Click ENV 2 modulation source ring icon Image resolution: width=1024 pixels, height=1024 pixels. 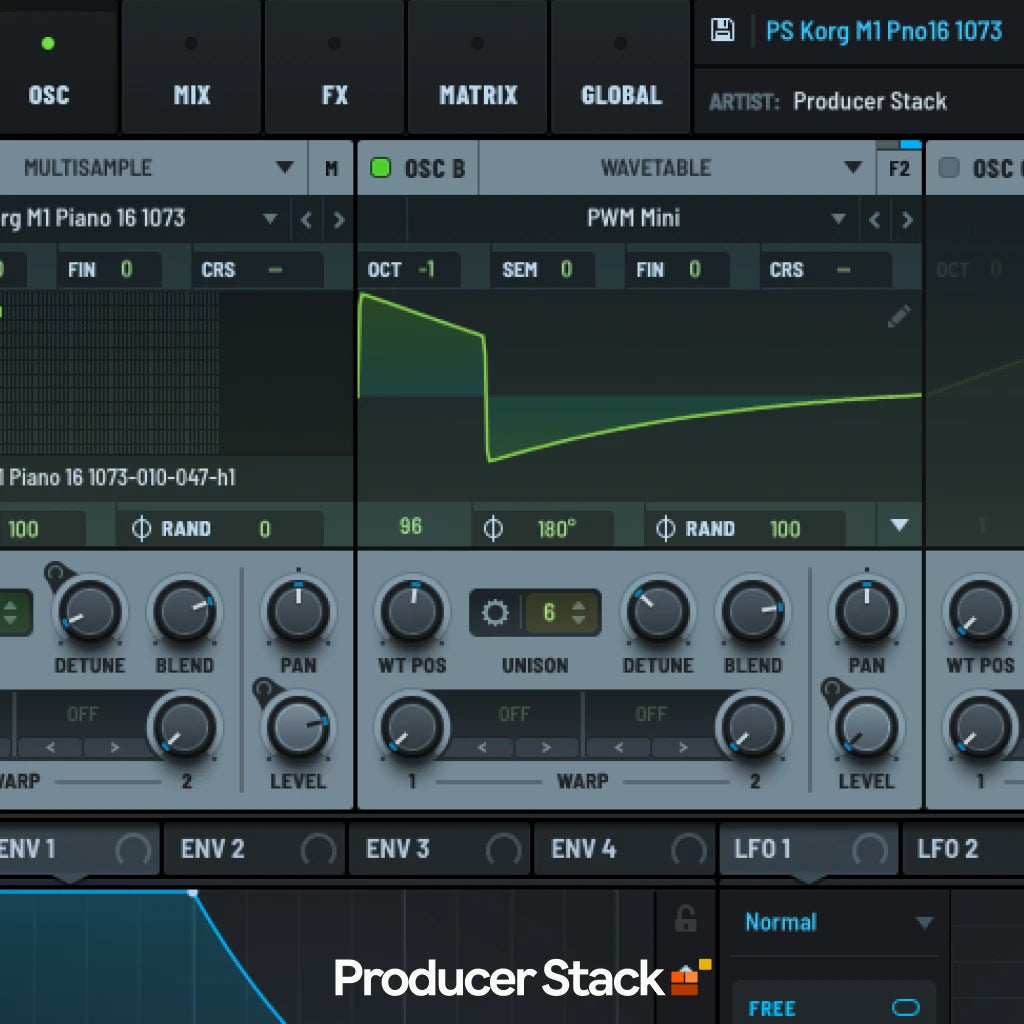318,850
